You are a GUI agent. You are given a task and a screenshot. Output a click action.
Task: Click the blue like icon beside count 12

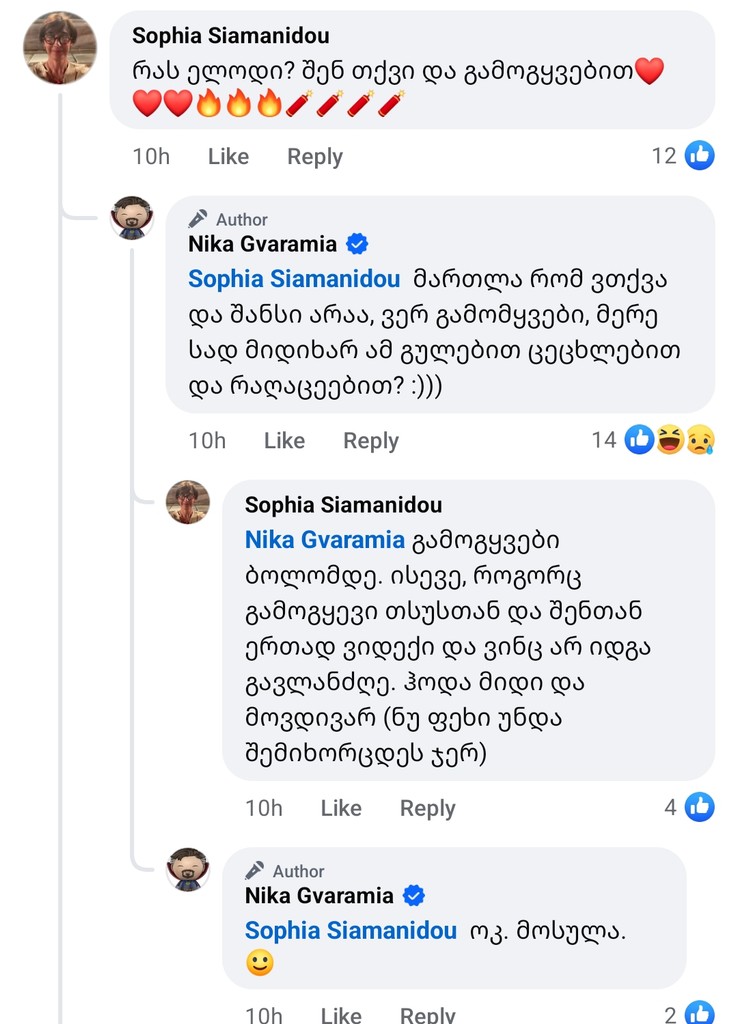coord(700,156)
